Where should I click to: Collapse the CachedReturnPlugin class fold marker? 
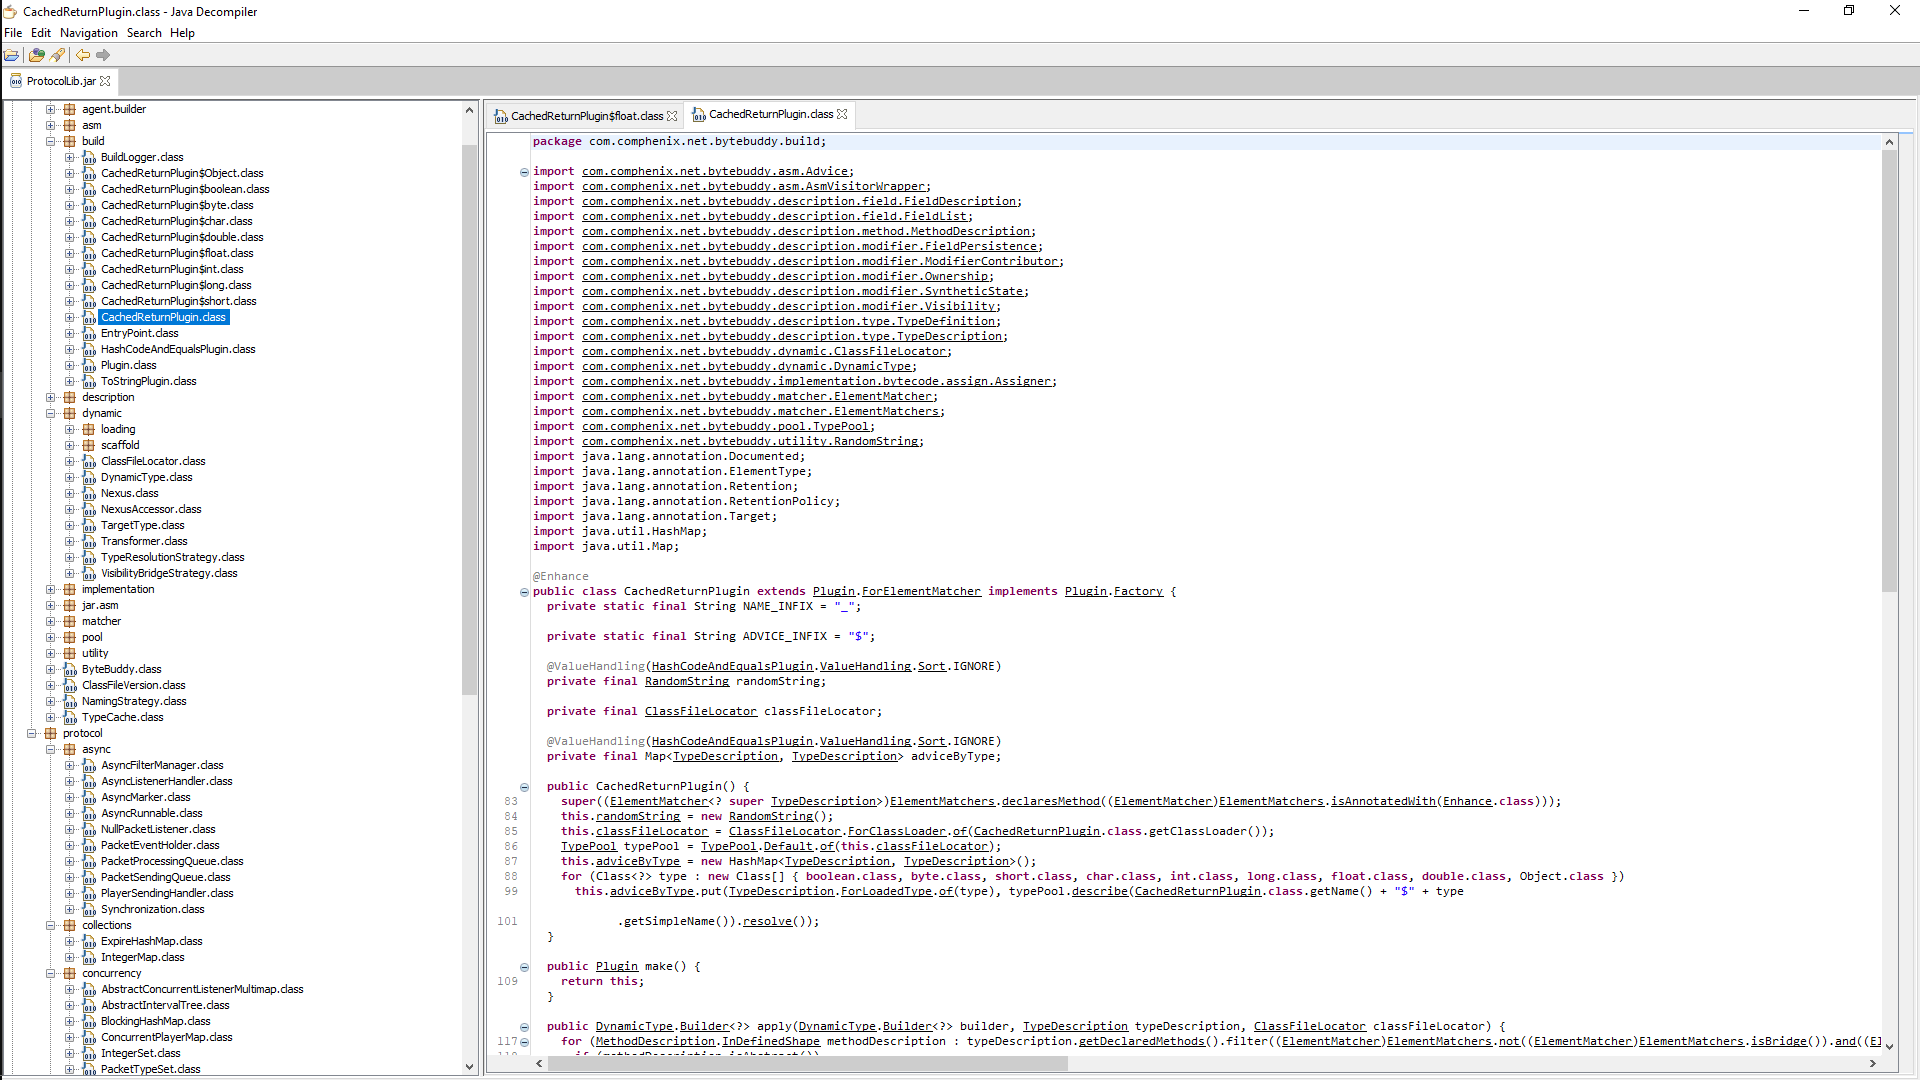(524, 592)
